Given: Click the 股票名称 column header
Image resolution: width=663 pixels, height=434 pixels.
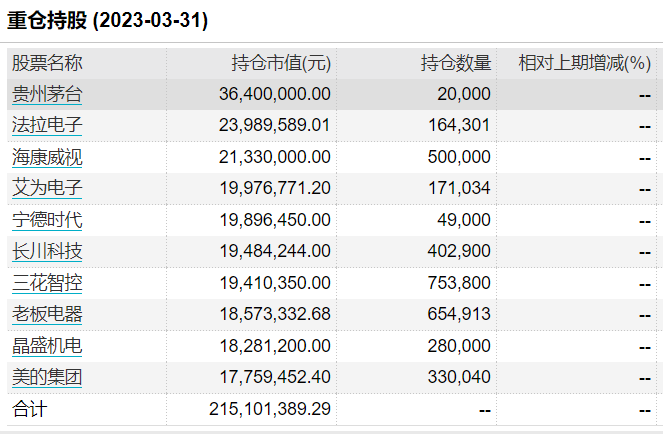Looking at the screenshot, I should [47, 63].
